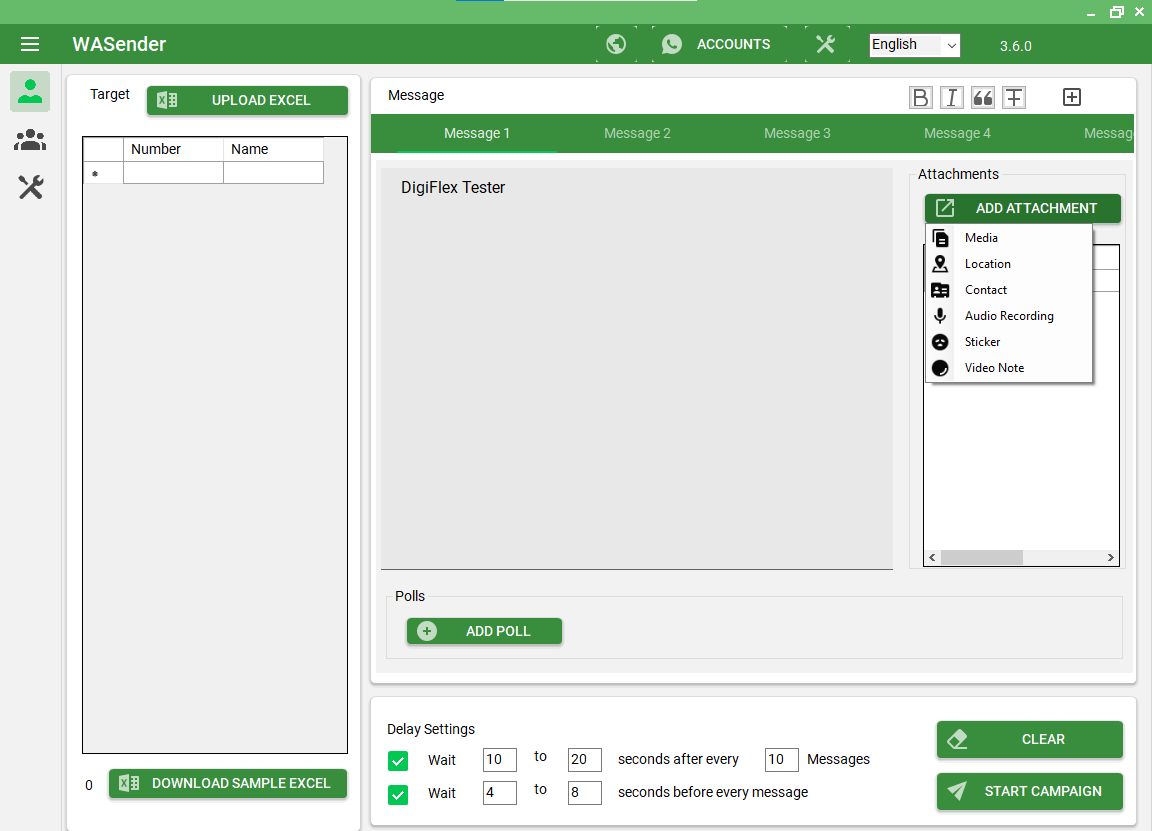Click the wait minimum field showing 10
Screen dimensions: 1152x831
tap(500, 760)
